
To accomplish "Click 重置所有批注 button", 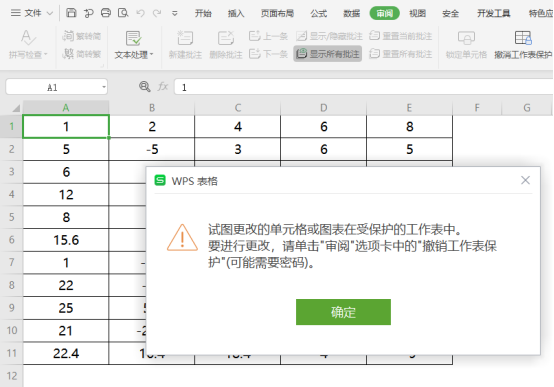I will (x=401, y=54).
